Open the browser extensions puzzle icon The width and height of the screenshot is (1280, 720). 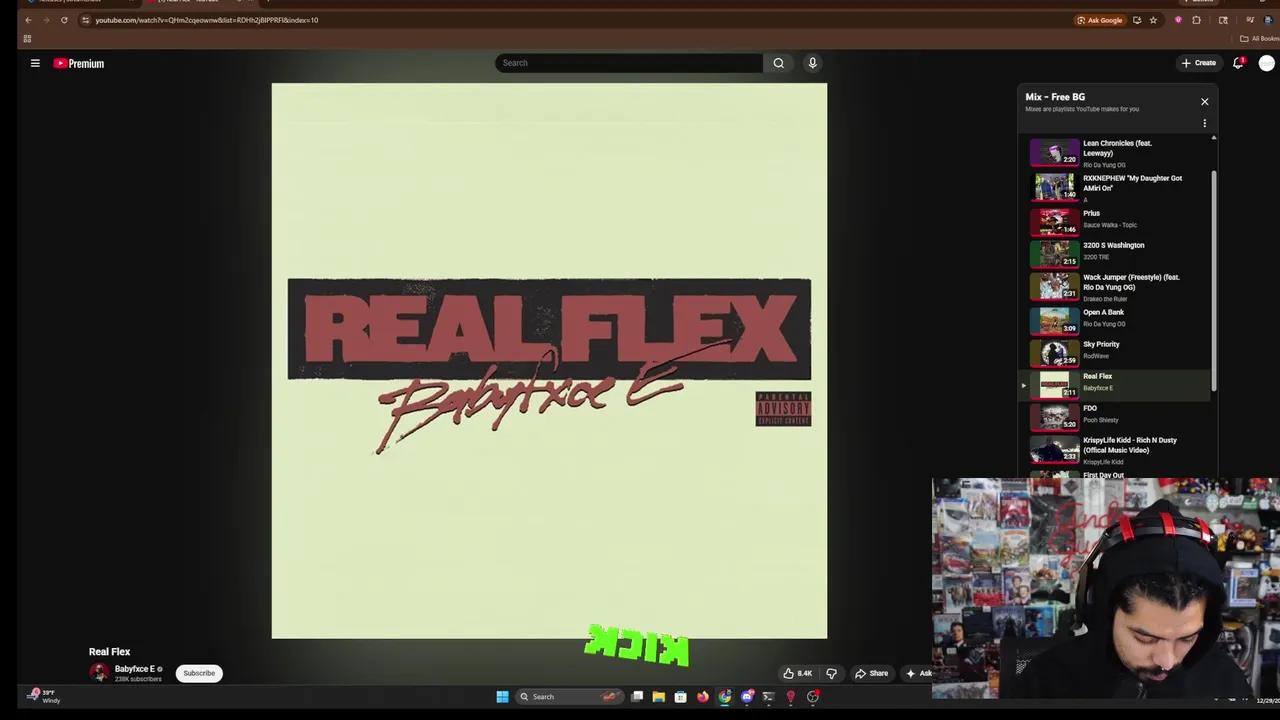[1196, 20]
